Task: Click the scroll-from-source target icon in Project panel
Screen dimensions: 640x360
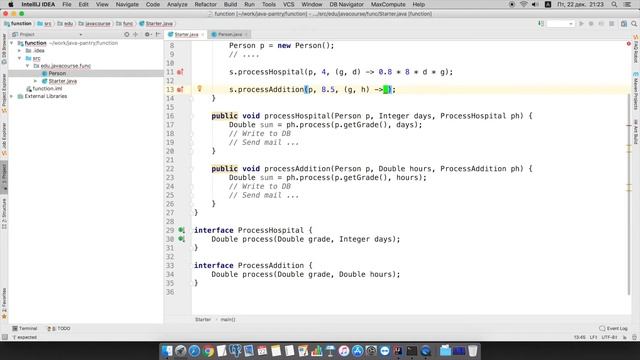Action: pyautogui.click(x=127, y=34)
